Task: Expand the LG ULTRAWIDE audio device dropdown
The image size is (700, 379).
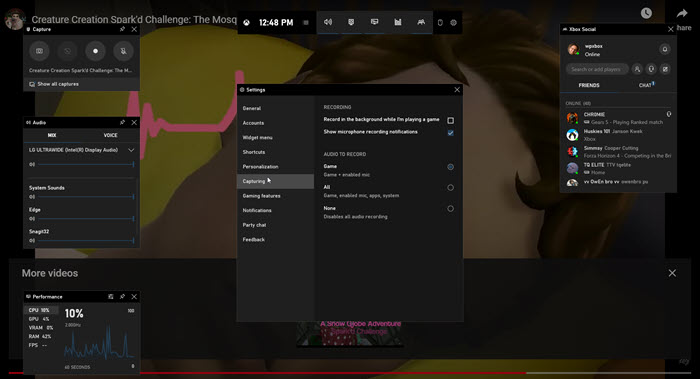Action: 131,150
